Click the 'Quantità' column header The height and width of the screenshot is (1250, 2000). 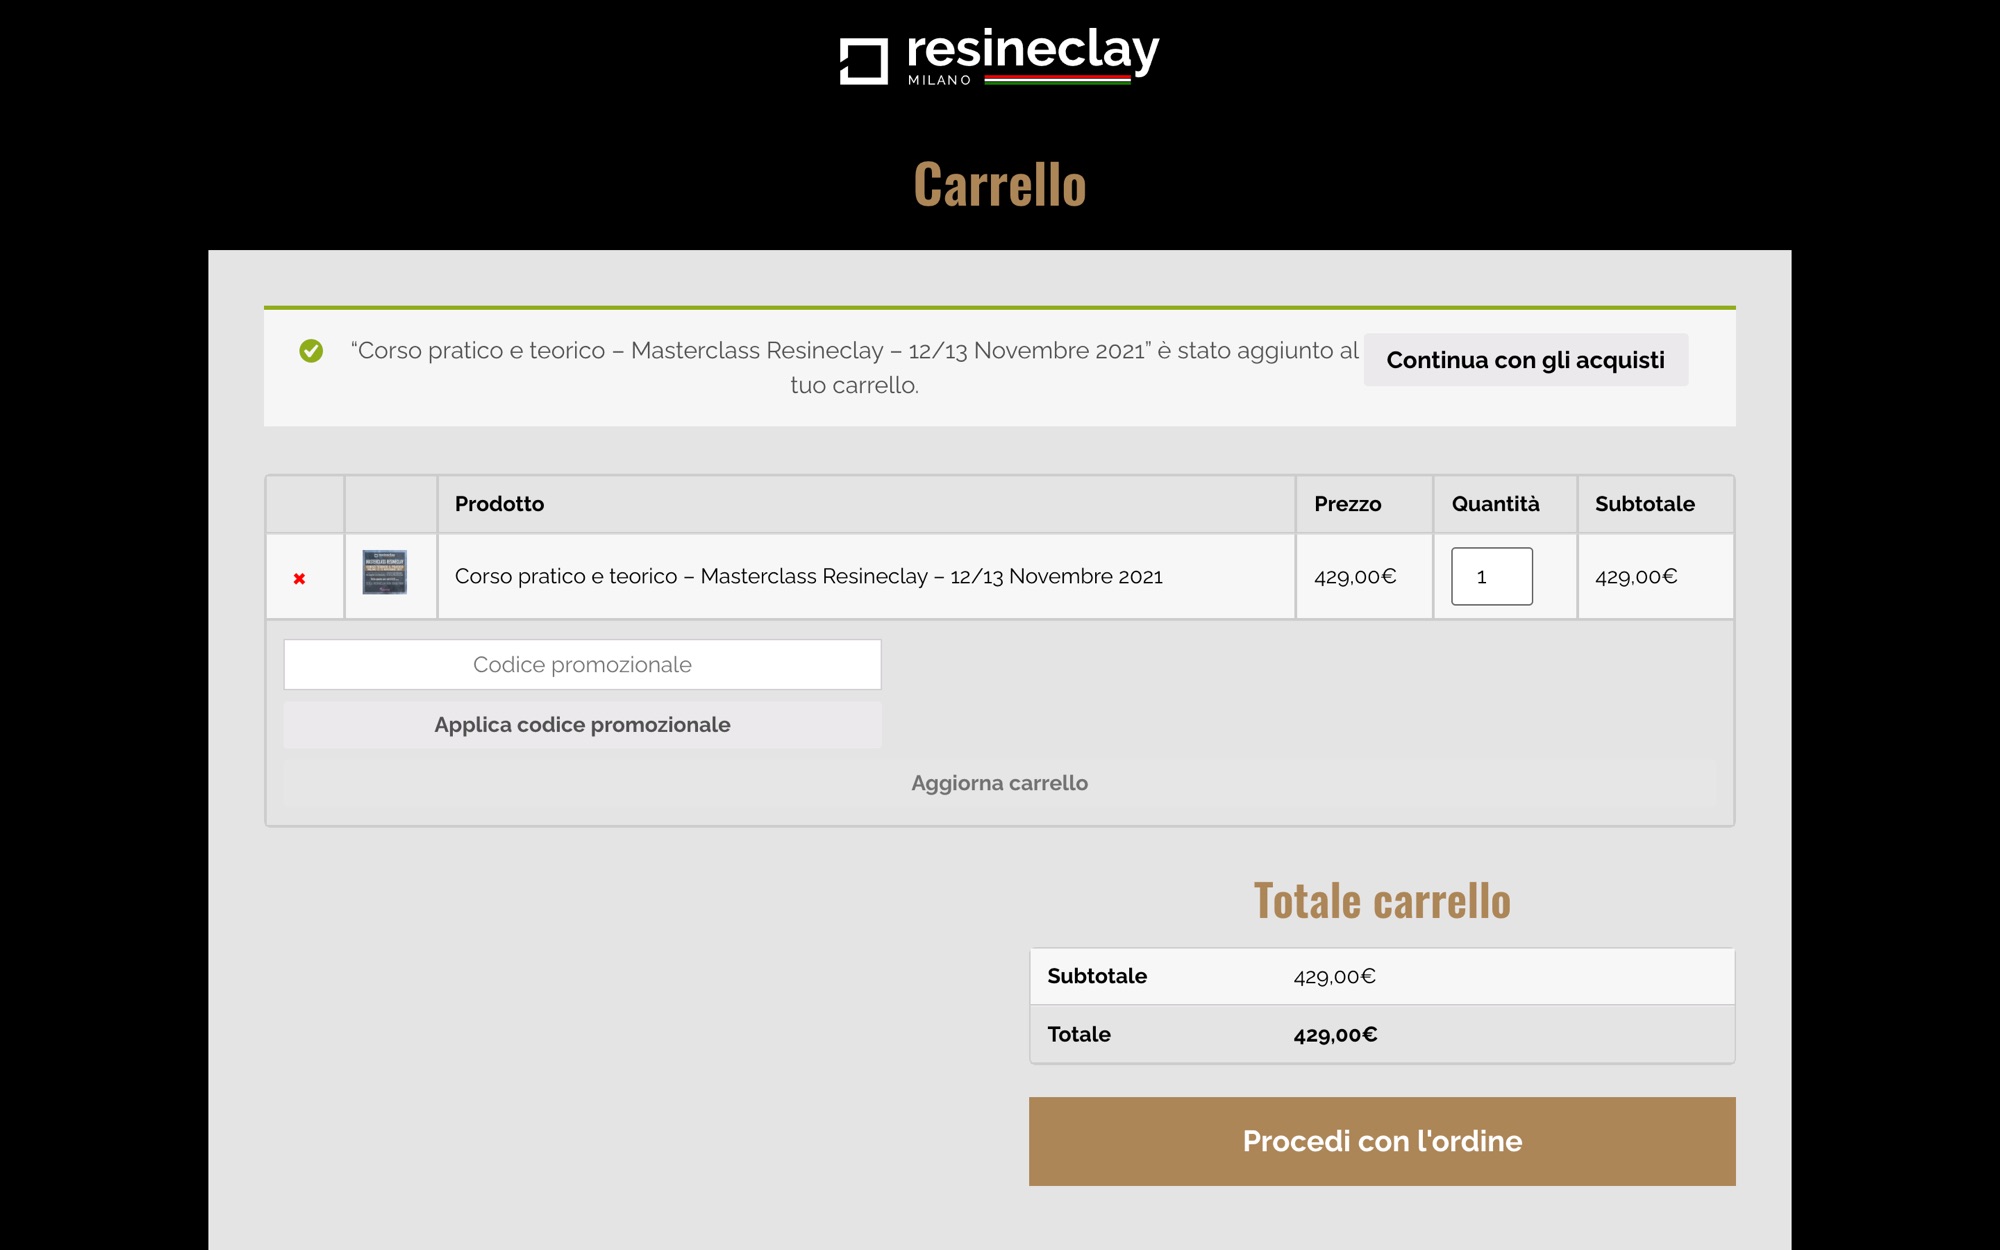point(1495,504)
